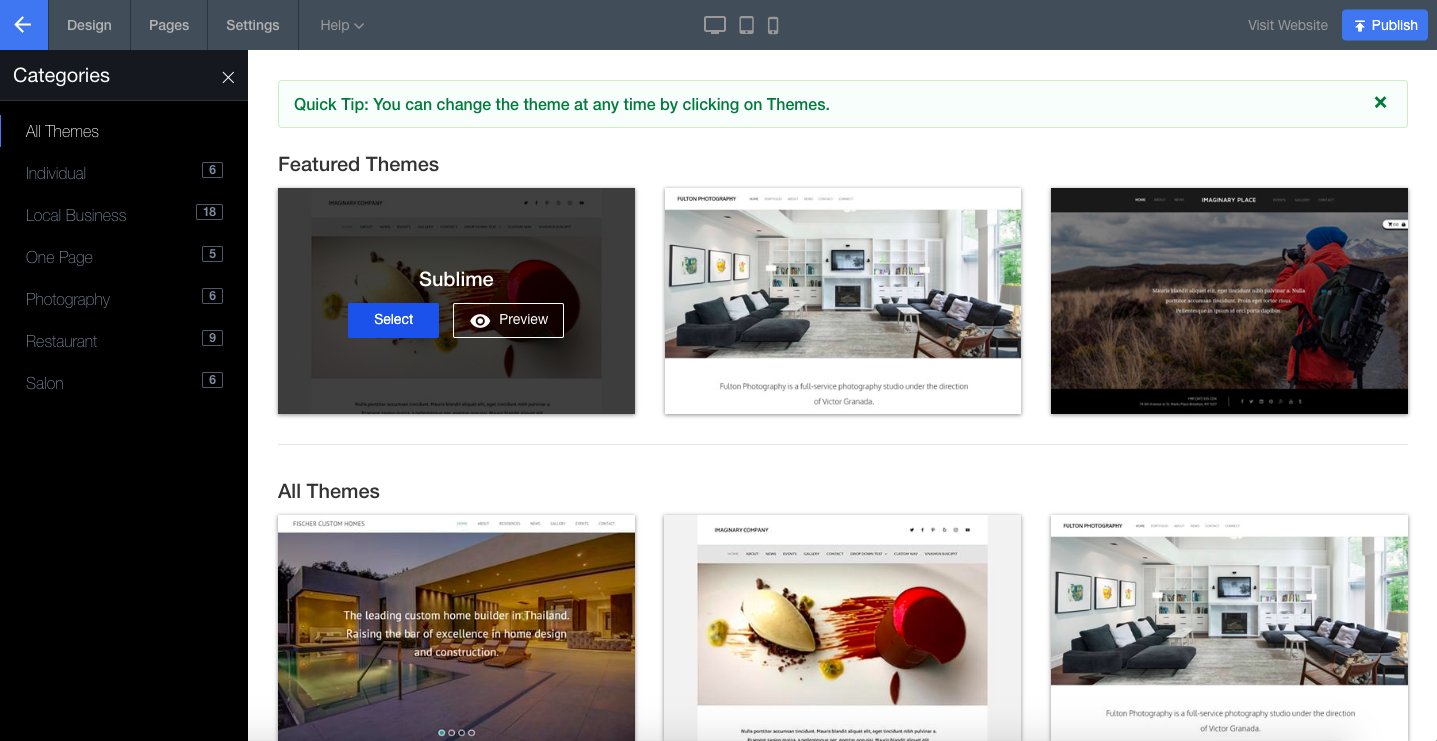1437x741 pixels.
Task: Choose Imaginary Company theme under All Themes
Action: click(x=843, y=628)
